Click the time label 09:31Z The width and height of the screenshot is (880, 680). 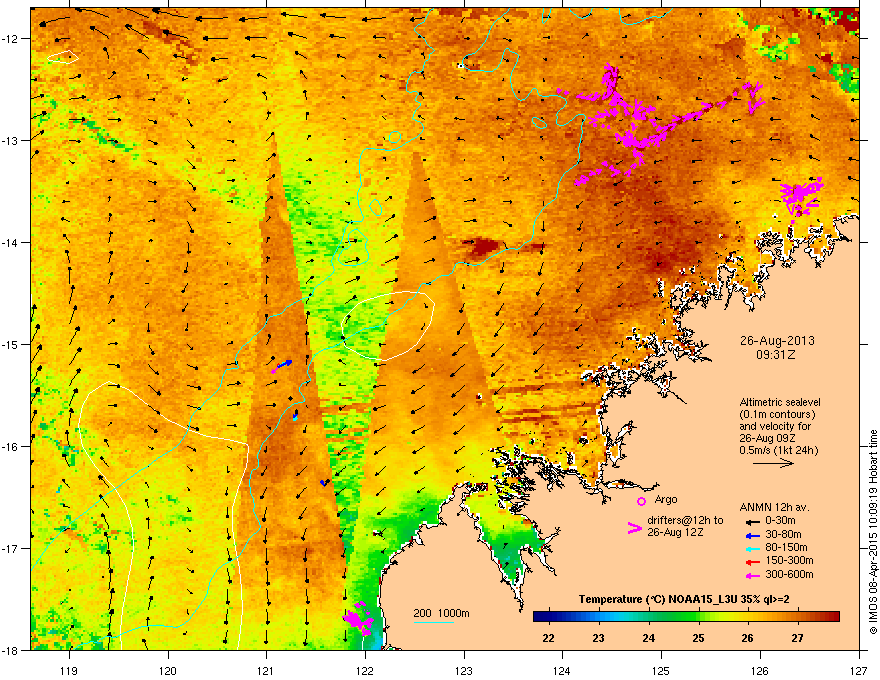(775, 355)
